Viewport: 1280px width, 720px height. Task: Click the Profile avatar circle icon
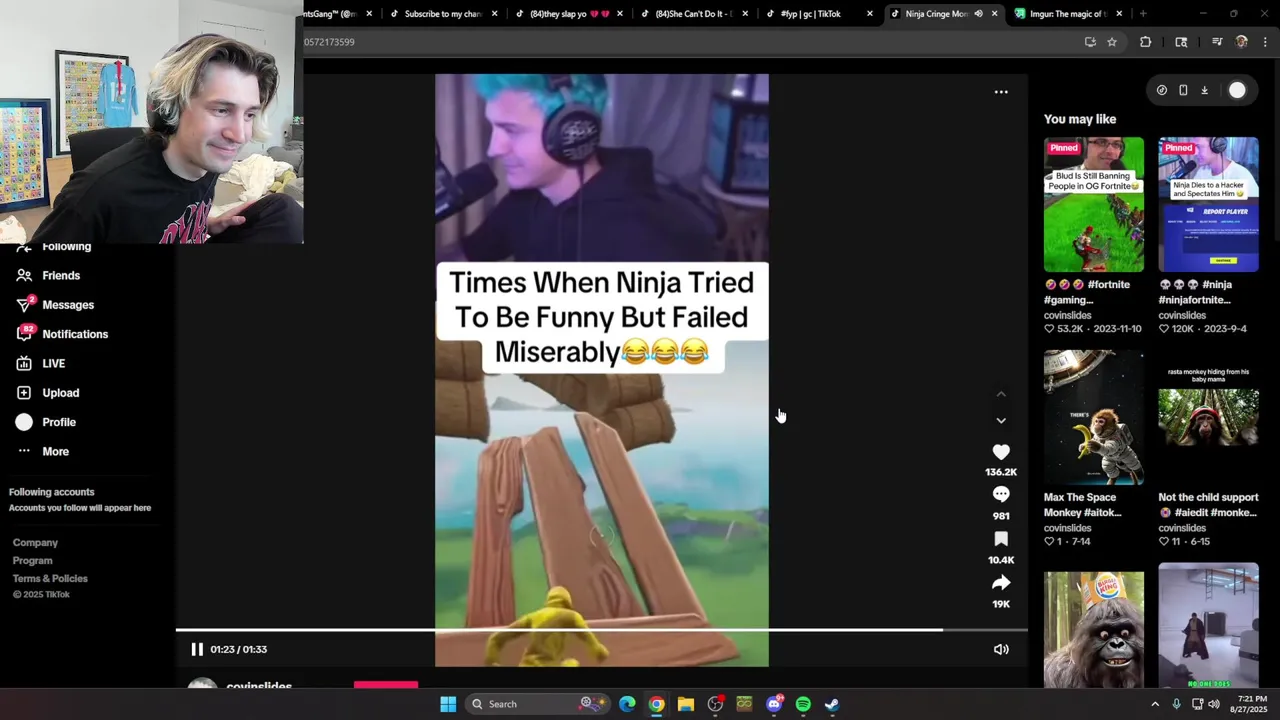tap(24, 422)
